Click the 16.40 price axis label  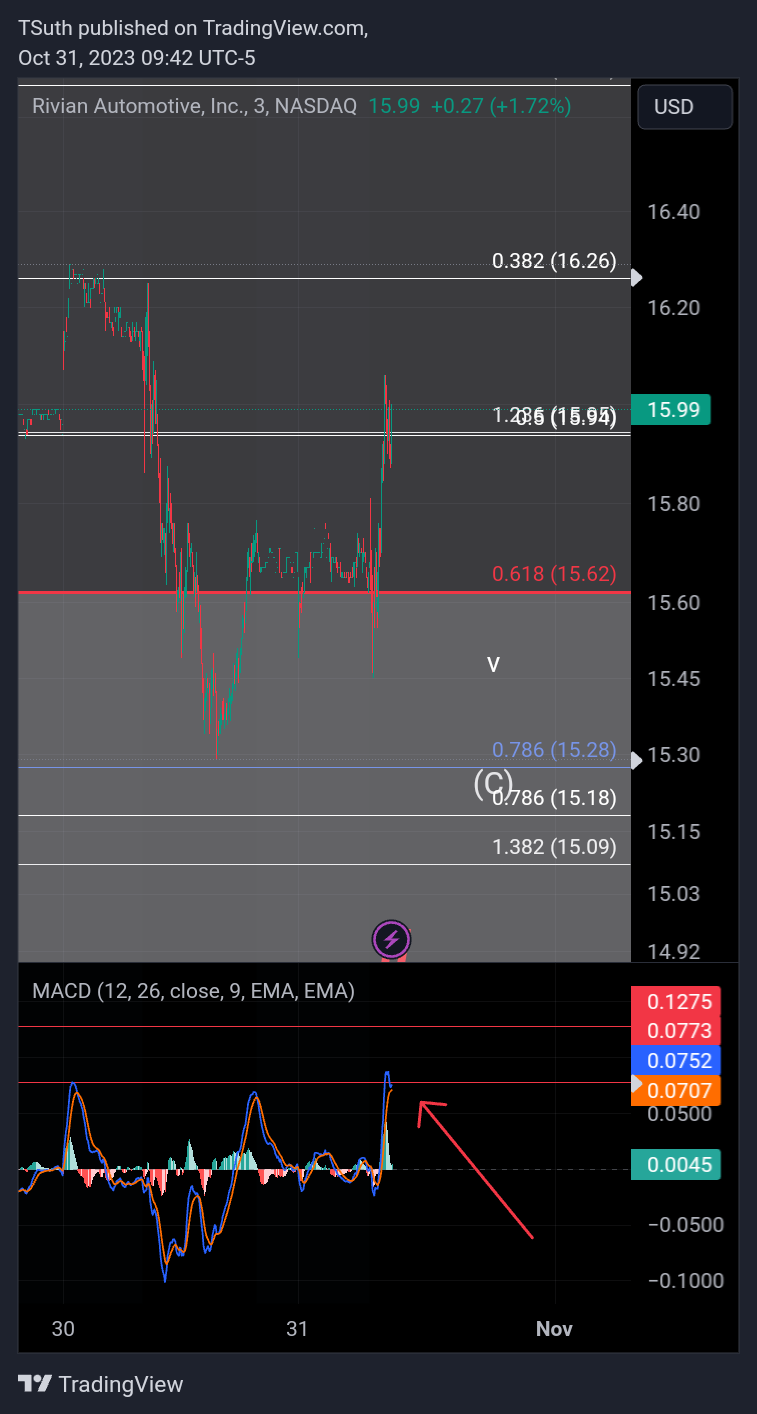673,212
